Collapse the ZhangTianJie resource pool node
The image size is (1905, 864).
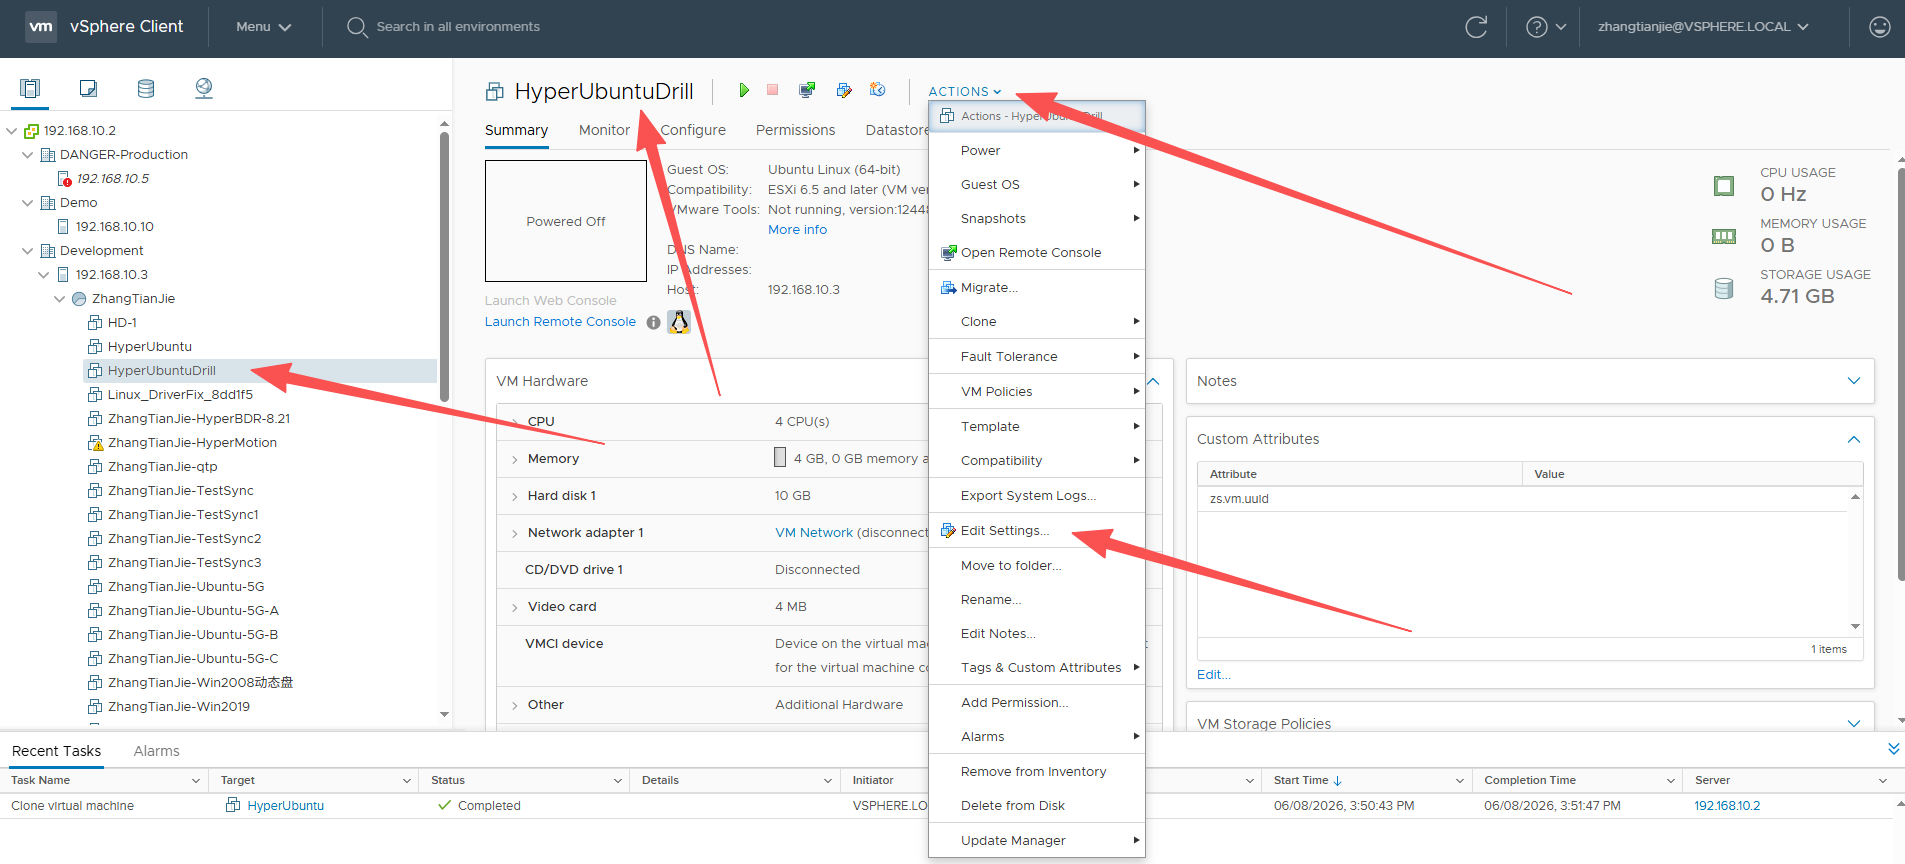click(x=60, y=299)
